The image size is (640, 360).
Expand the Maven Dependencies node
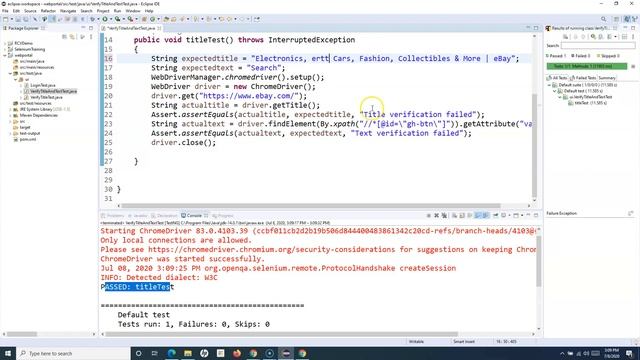[10, 116]
